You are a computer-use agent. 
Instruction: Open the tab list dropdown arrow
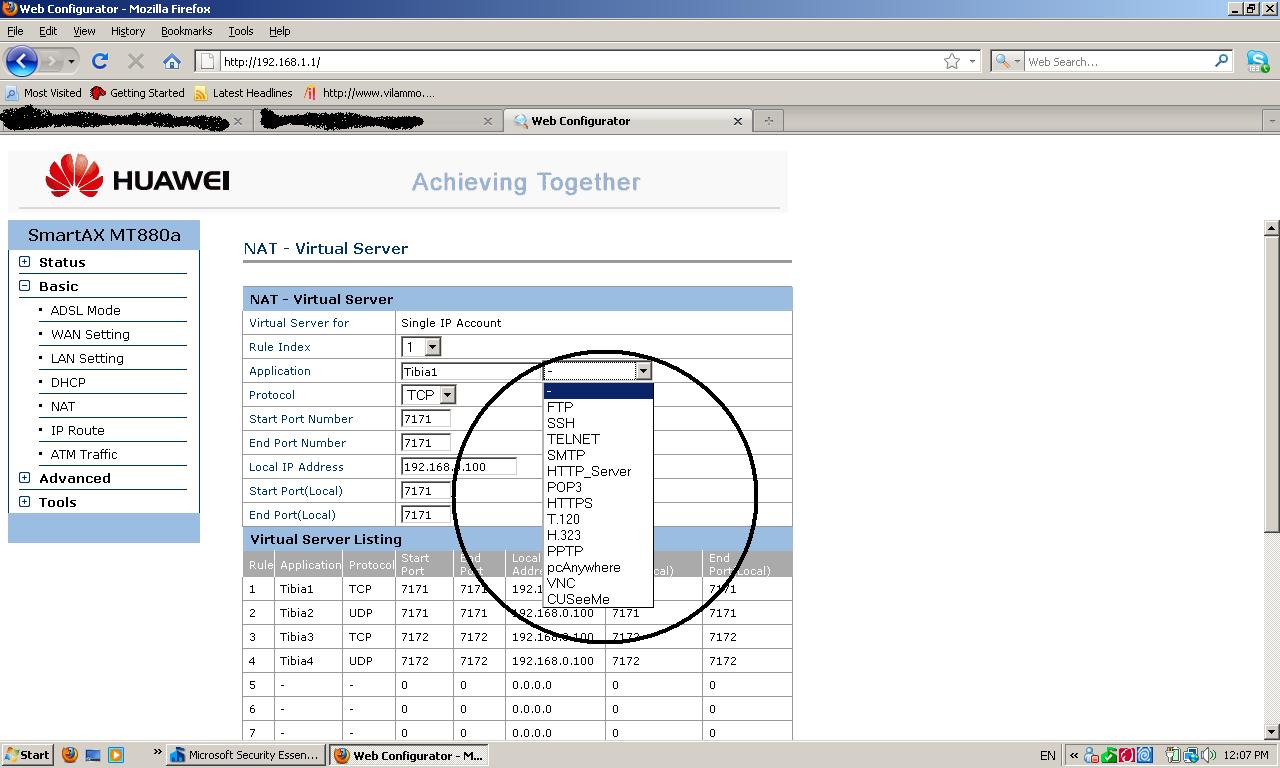pos(1271,121)
